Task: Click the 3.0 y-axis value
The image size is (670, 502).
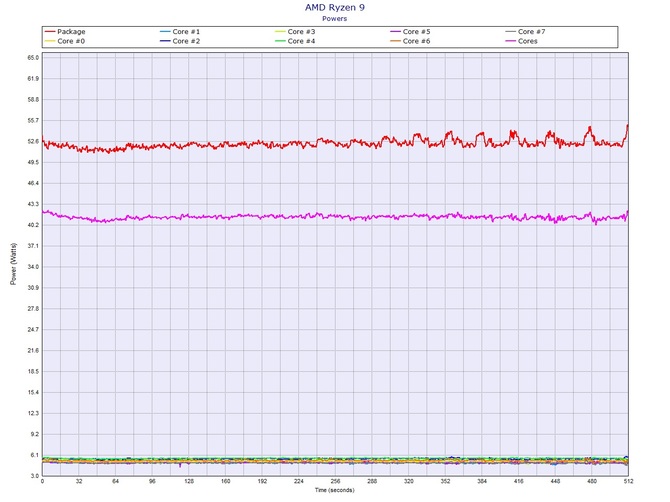Action: pyautogui.click(x=35, y=476)
